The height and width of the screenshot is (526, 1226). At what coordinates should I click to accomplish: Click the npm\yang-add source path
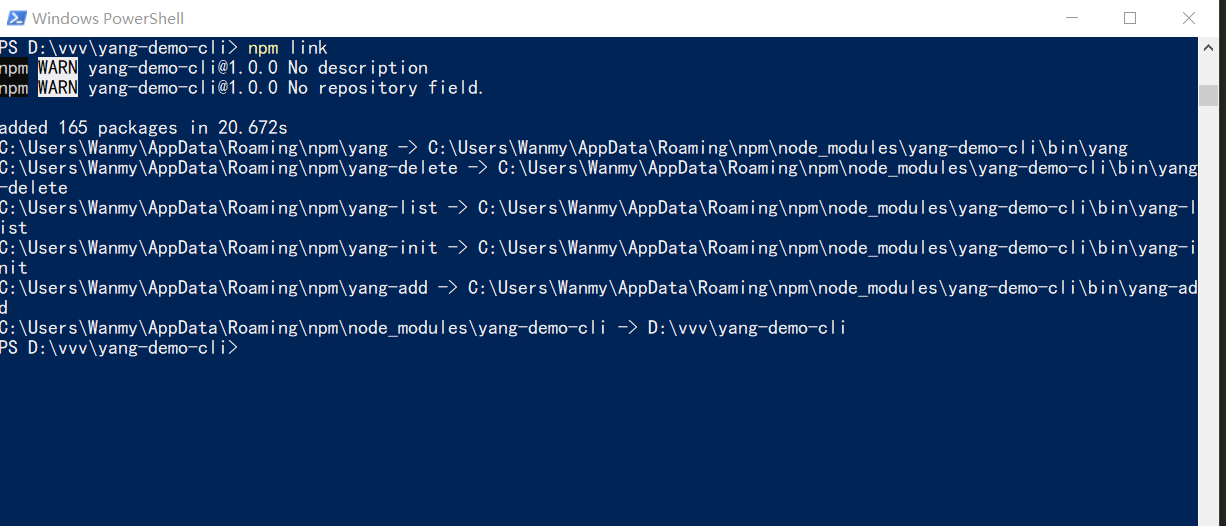pos(213,288)
